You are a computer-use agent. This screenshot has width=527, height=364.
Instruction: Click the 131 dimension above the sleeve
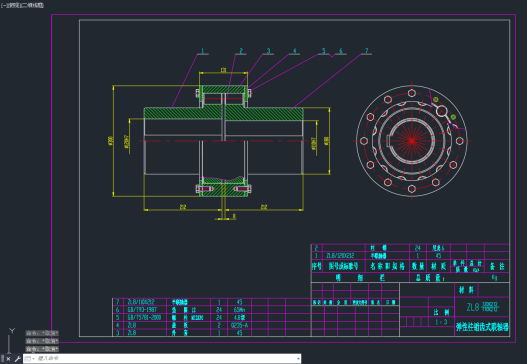coord(223,70)
